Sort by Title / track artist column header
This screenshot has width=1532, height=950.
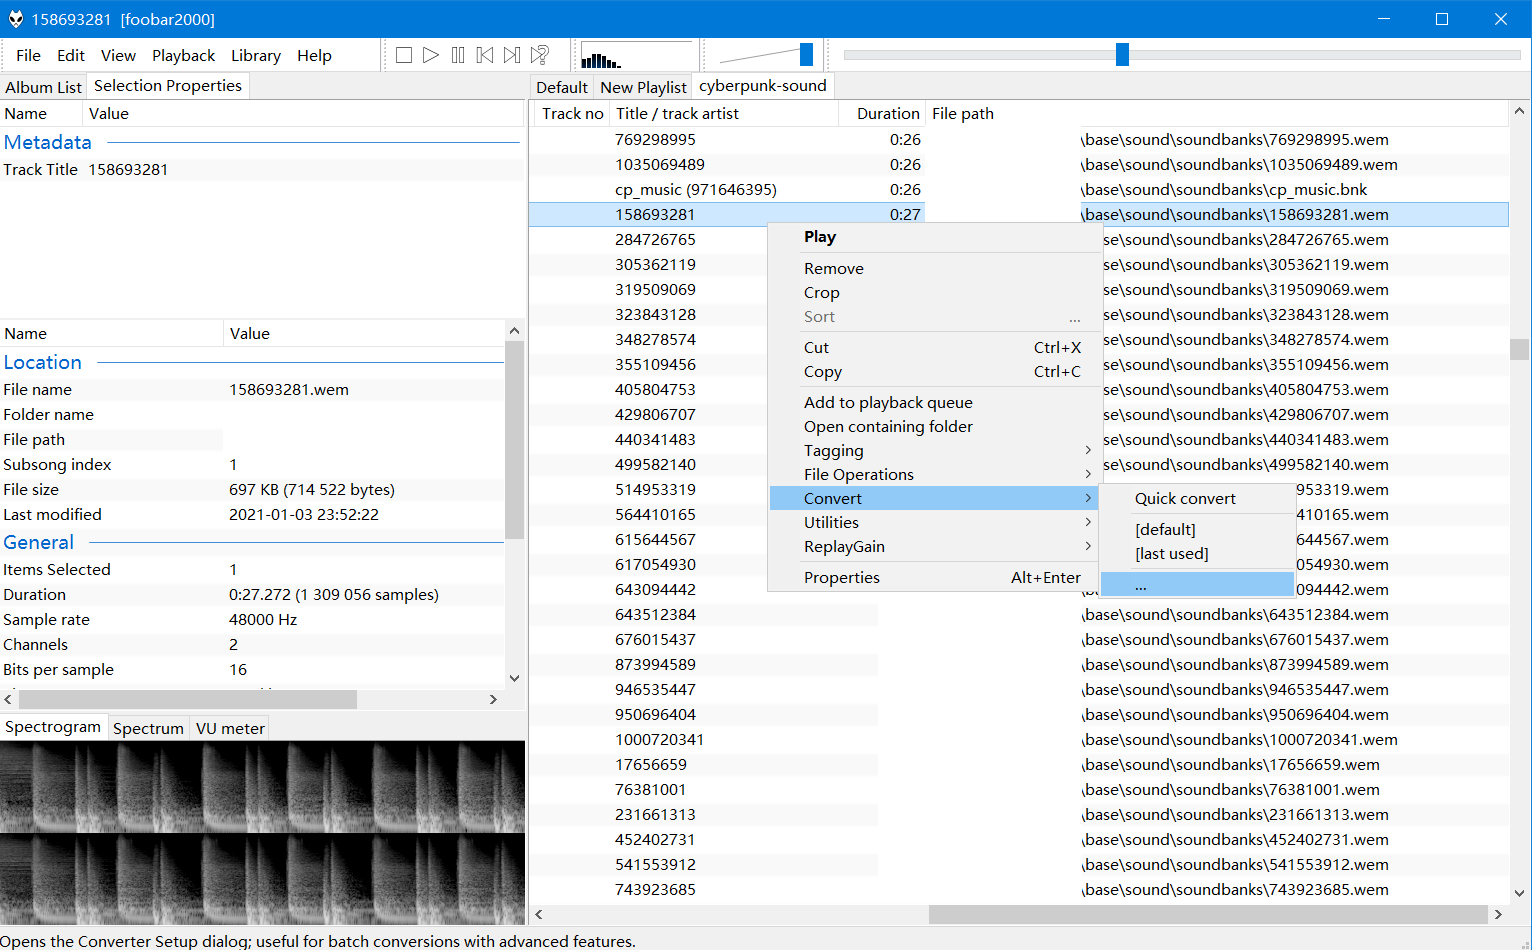coord(724,113)
